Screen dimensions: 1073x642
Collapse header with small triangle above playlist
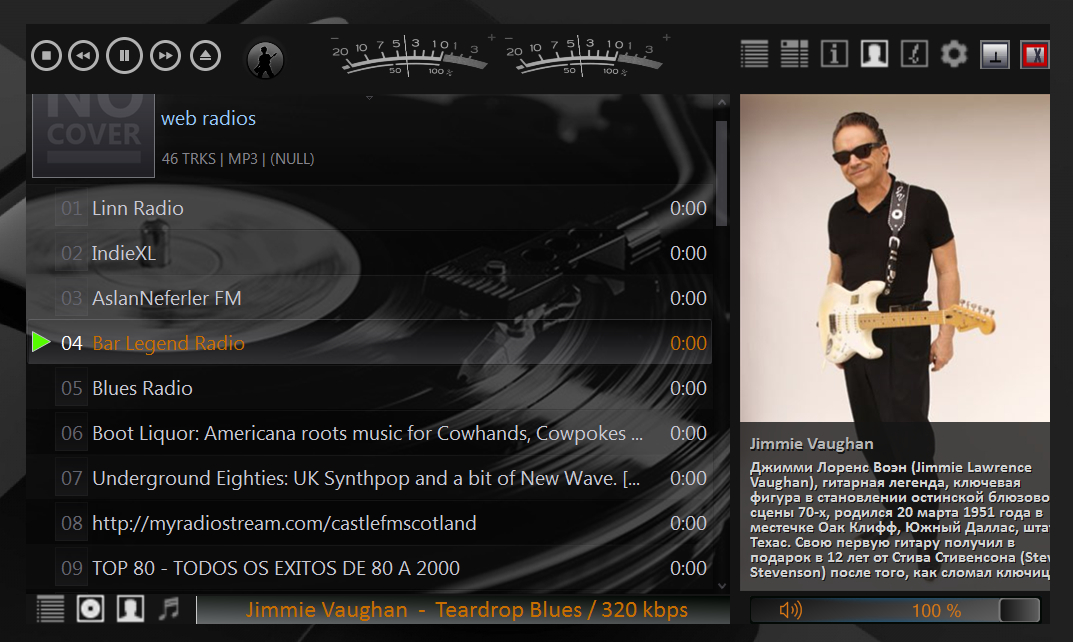370,99
